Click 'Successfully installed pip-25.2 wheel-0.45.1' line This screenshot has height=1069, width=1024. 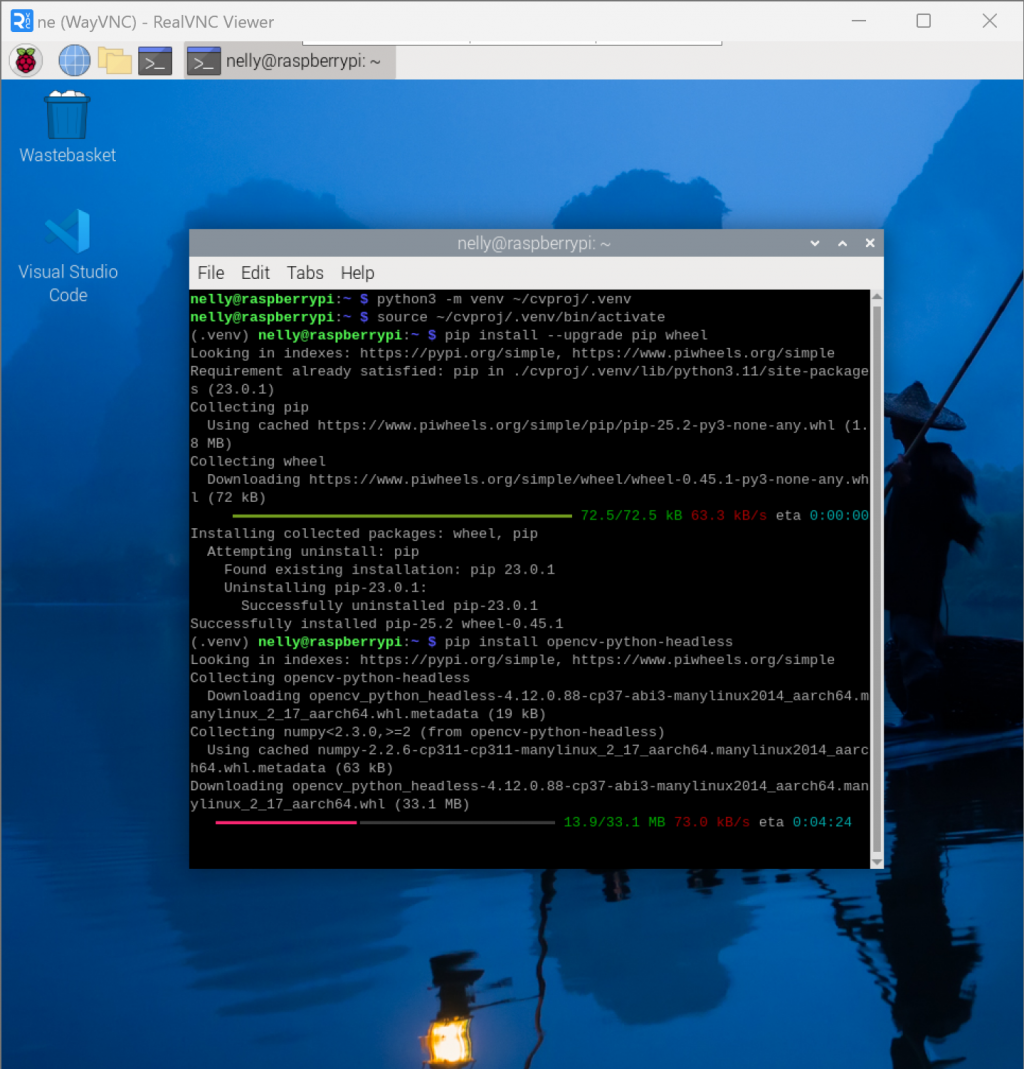click(x=376, y=624)
